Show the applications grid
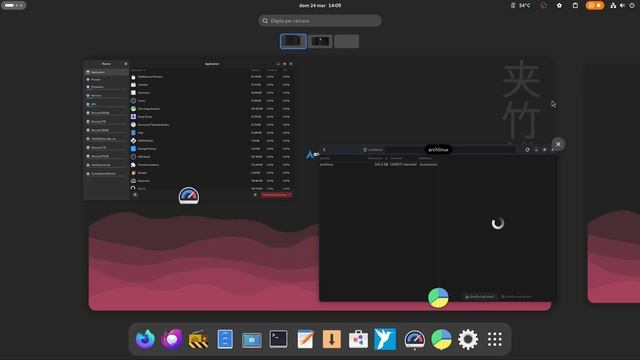640x360 pixels. 495,339
